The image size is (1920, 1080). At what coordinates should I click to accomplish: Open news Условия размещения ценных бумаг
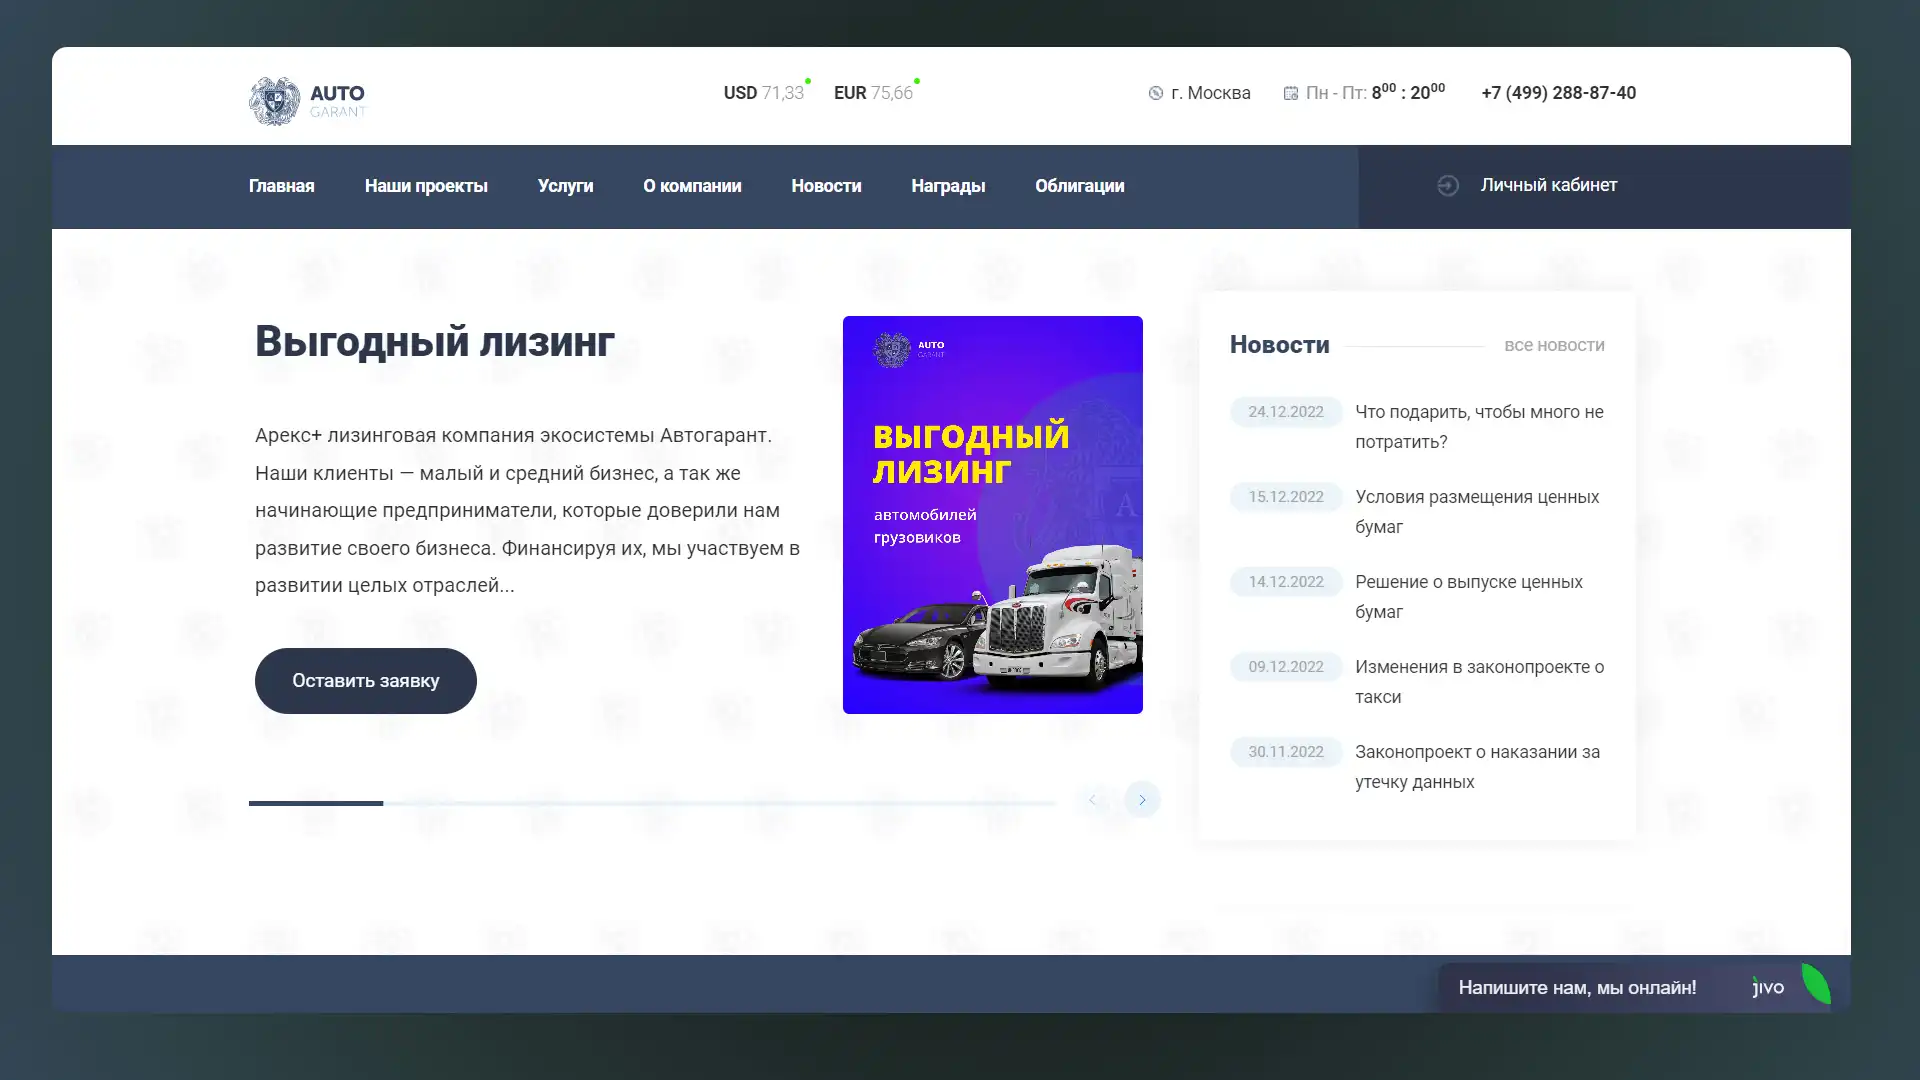[x=1476, y=511]
